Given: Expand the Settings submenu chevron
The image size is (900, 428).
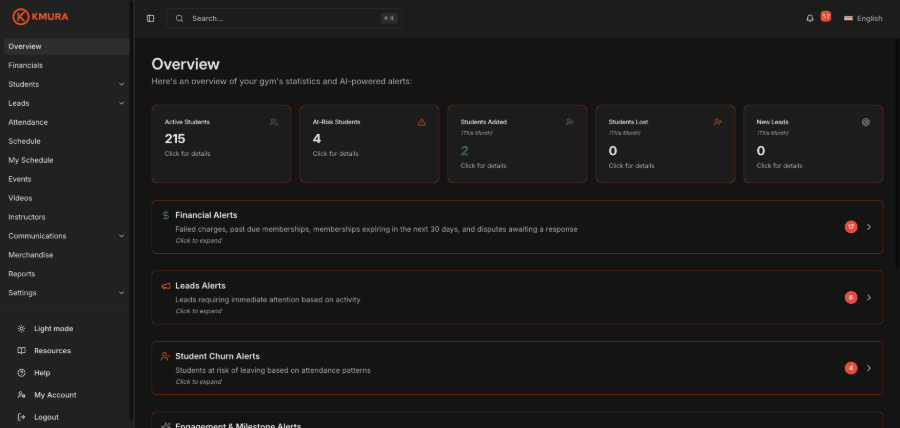Looking at the screenshot, I should (121, 293).
